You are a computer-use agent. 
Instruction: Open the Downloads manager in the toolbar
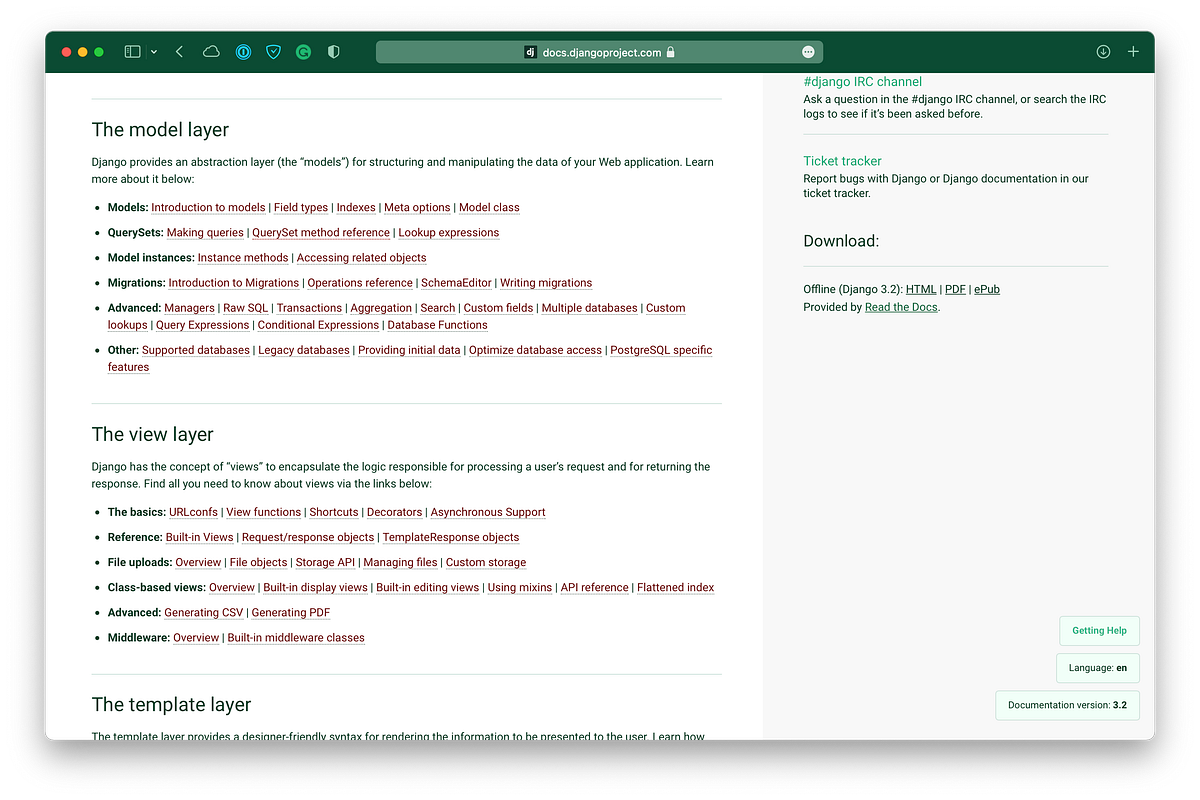point(1102,51)
